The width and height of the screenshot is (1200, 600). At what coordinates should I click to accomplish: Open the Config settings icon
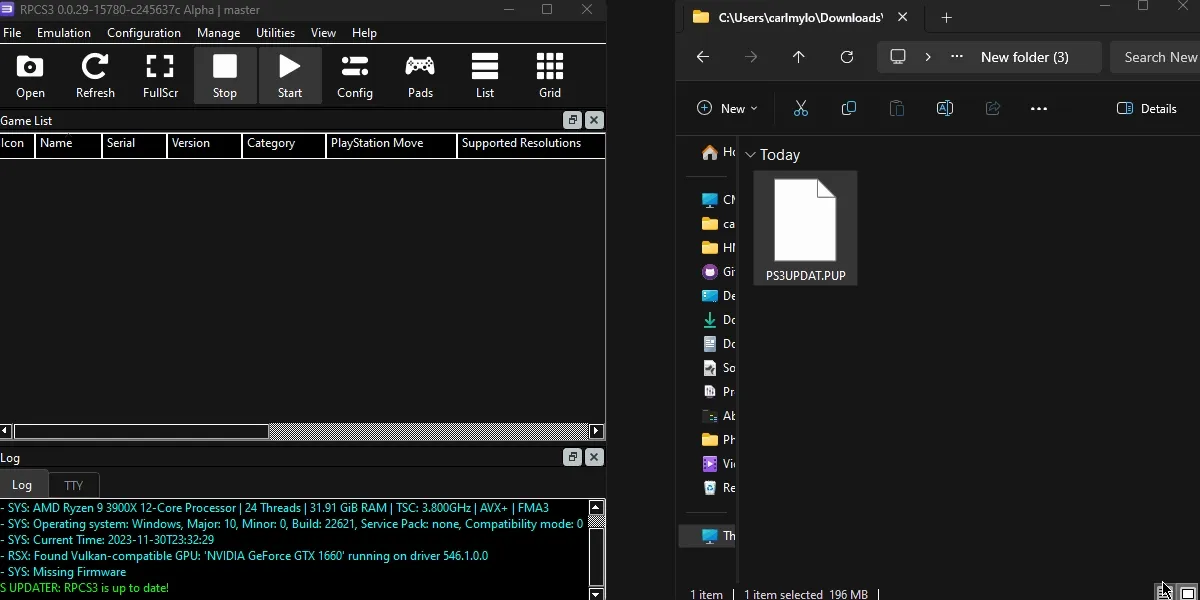coord(355,76)
